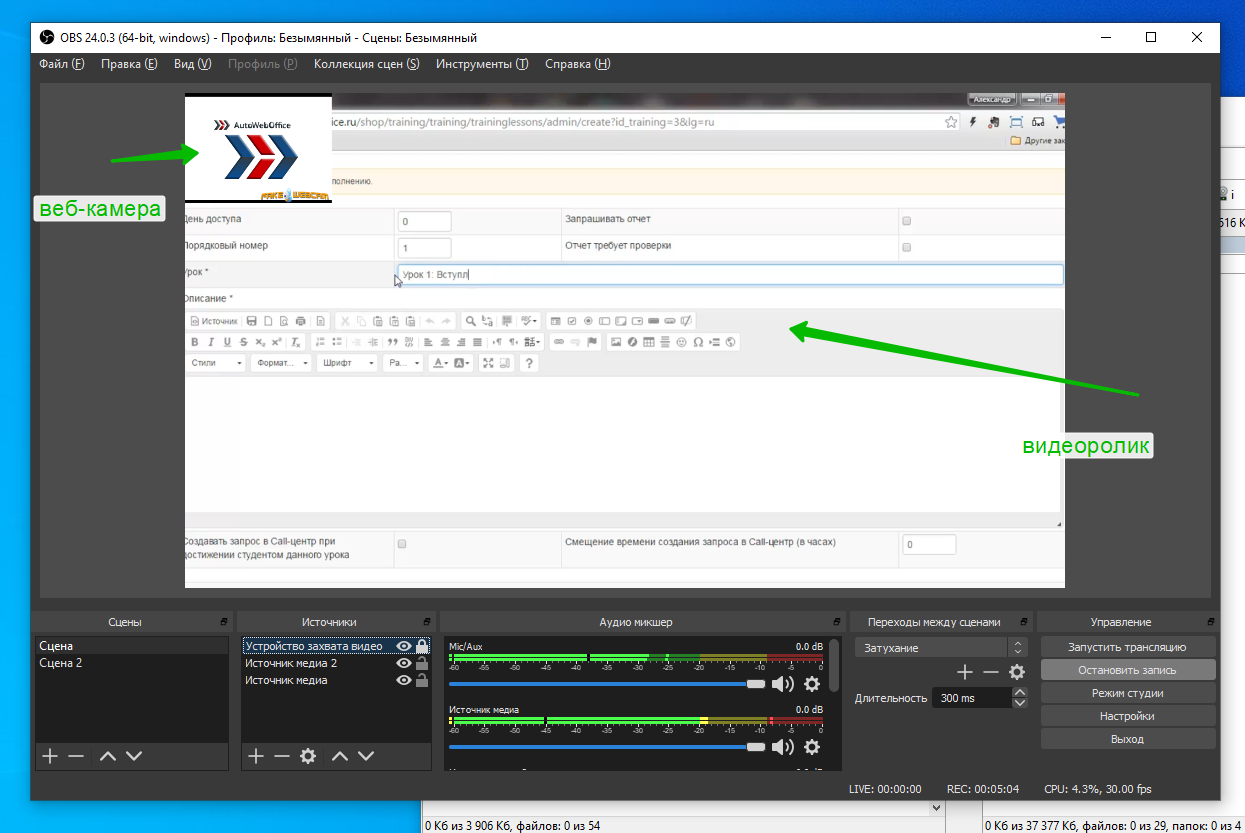Move the selected source up in the list
The image size is (1245, 833).
[x=340, y=756]
